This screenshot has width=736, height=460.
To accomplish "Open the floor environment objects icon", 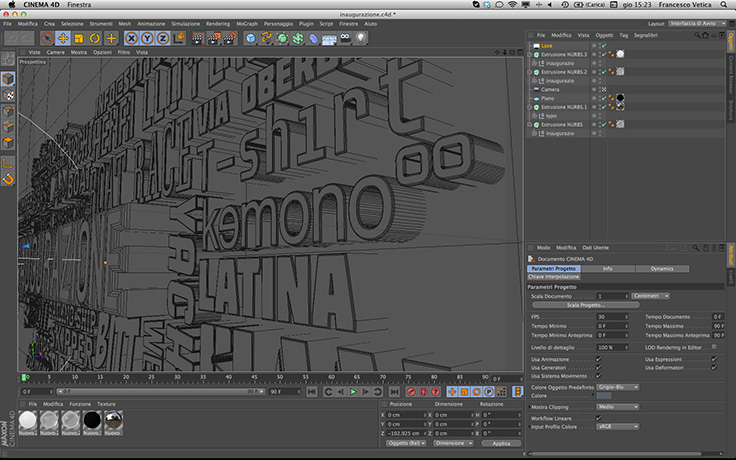I will [x=330, y=38].
